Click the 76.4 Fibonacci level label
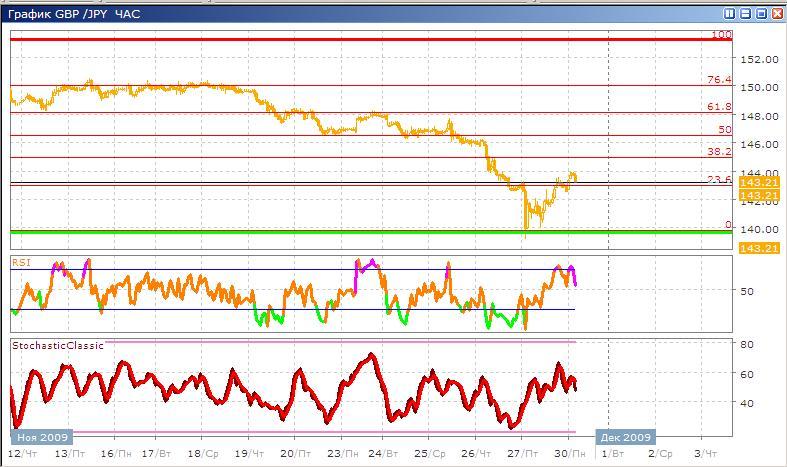 [720, 80]
